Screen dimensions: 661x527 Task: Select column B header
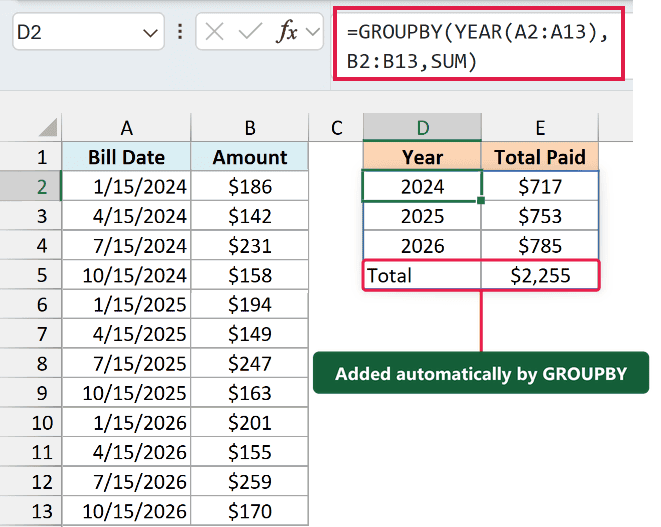tap(250, 128)
